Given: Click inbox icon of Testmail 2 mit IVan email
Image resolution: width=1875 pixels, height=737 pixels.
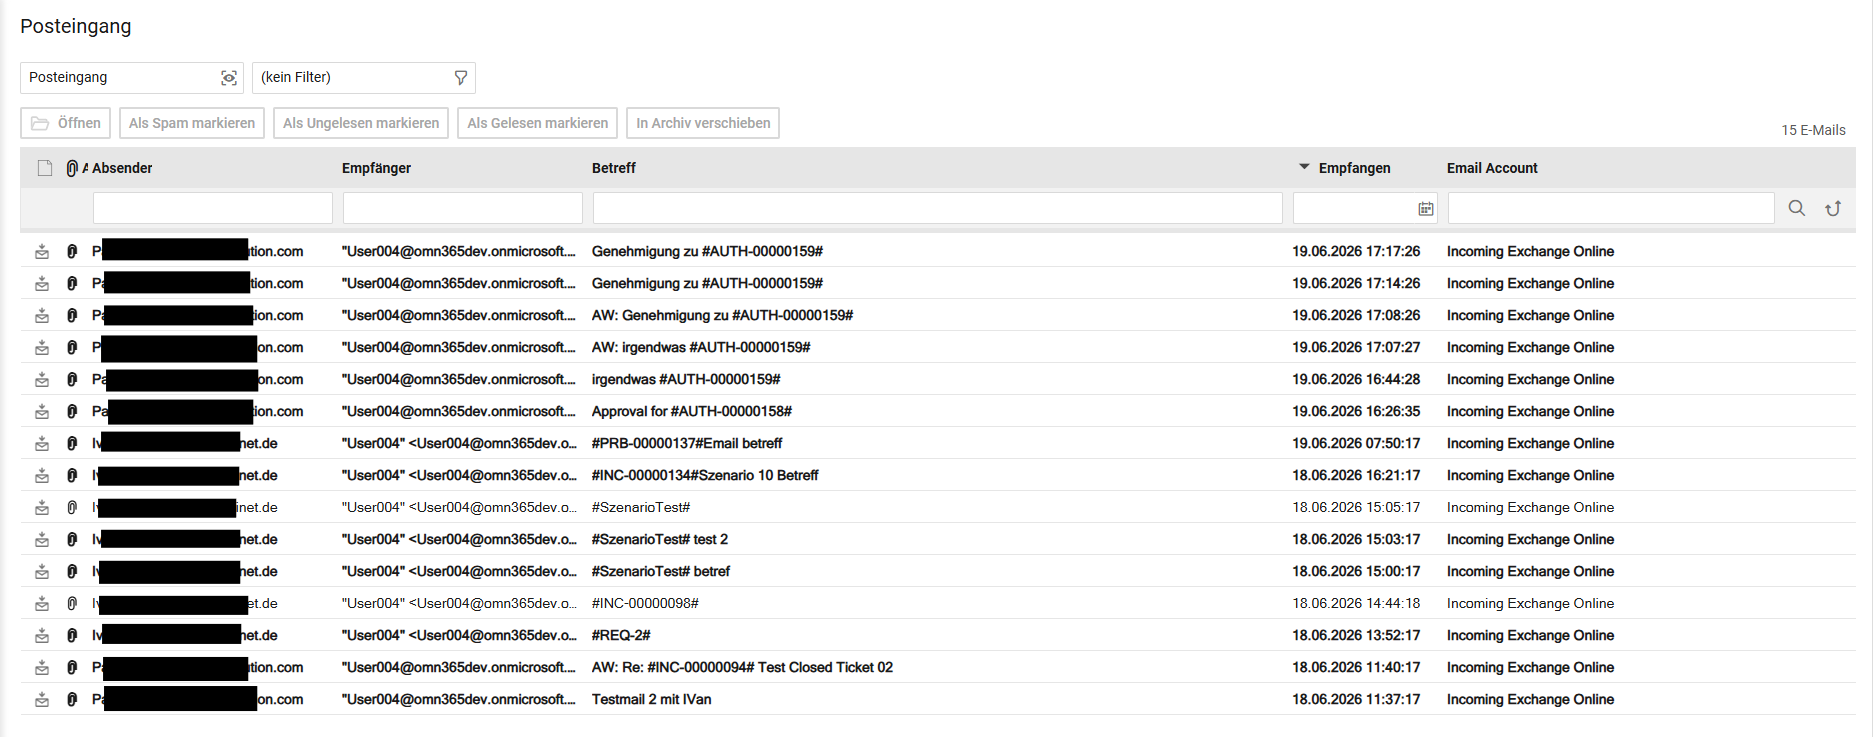Looking at the screenshot, I should pos(42,699).
